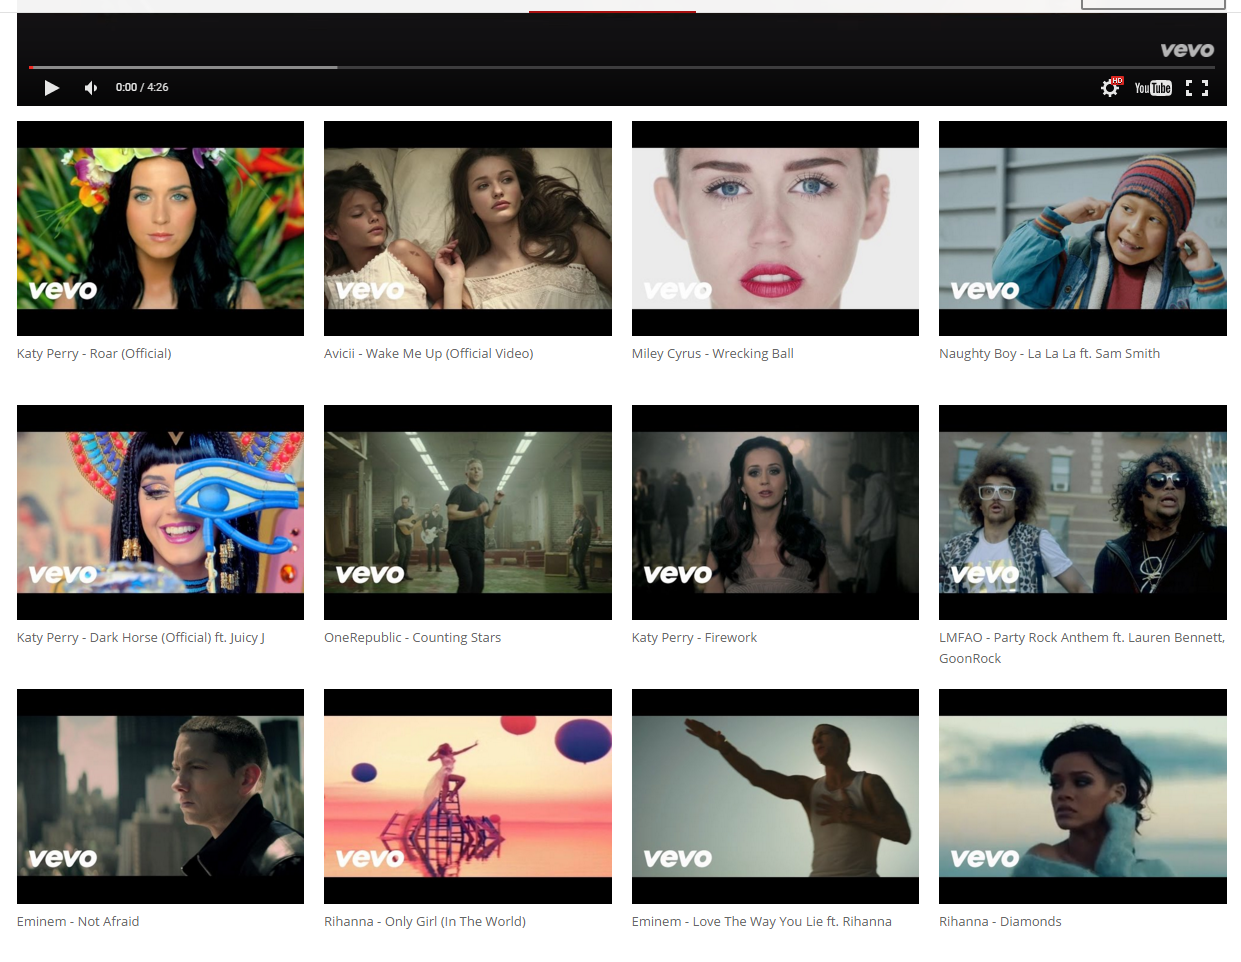
Task: Open Rihanna Diamonds thumbnail
Action: (1083, 796)
